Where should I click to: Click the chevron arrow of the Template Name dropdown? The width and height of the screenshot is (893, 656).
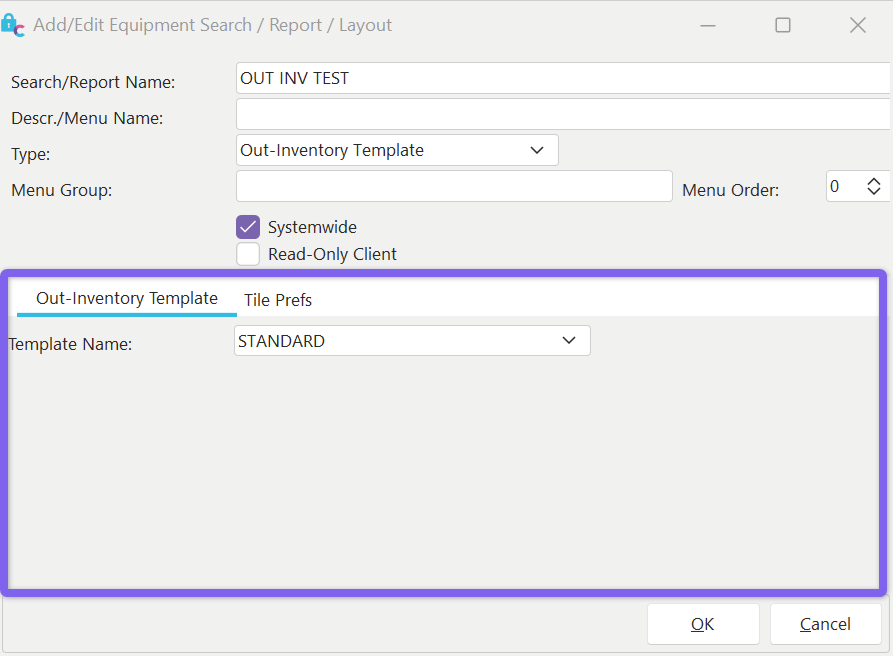tap(569, 341)
